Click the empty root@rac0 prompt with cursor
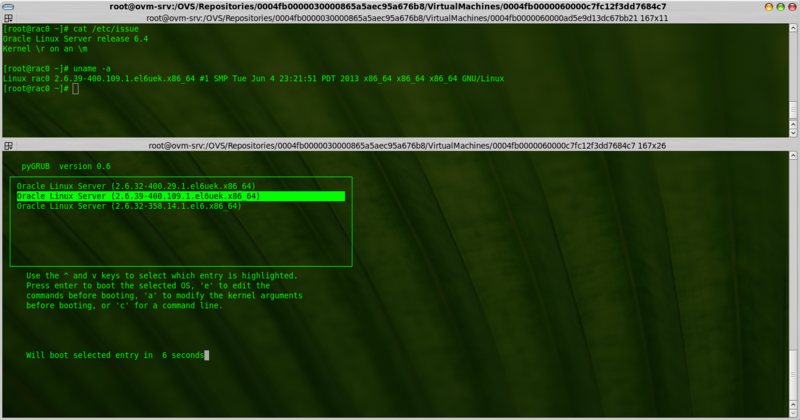The height and width of the screenshot is (420, 800). [x=41, y=89]
